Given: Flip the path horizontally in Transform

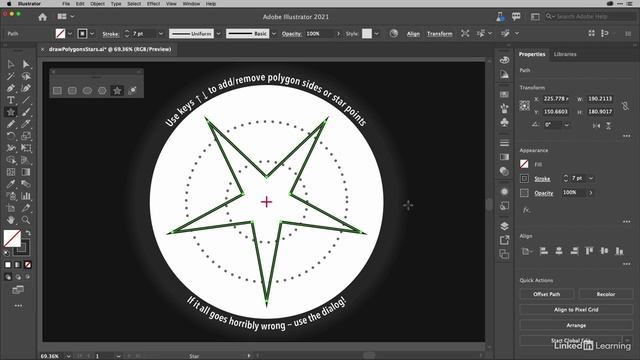Looking at the screenshot, I should pyautogui.click(x=596, y=125).
